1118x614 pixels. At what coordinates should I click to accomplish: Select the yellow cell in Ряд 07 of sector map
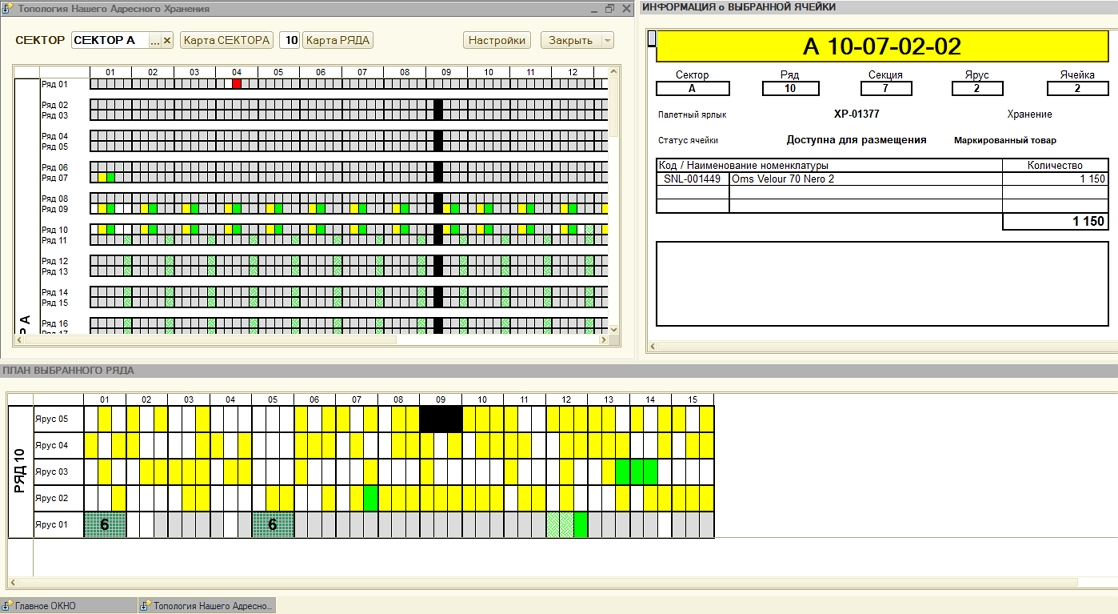(102, 178)
